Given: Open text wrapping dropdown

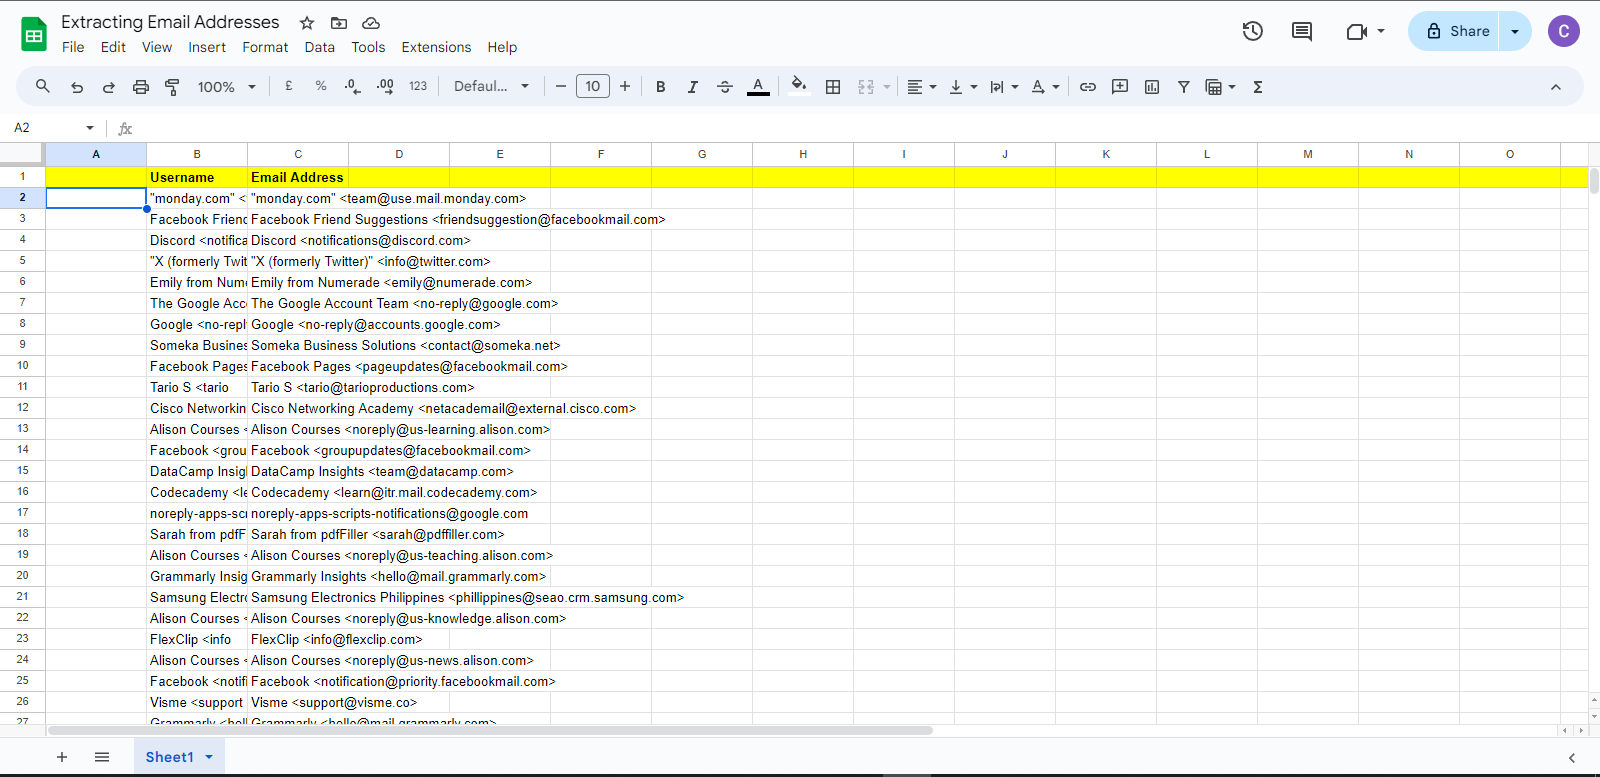Looking at the screenshot, I should tap(1004, 87).
